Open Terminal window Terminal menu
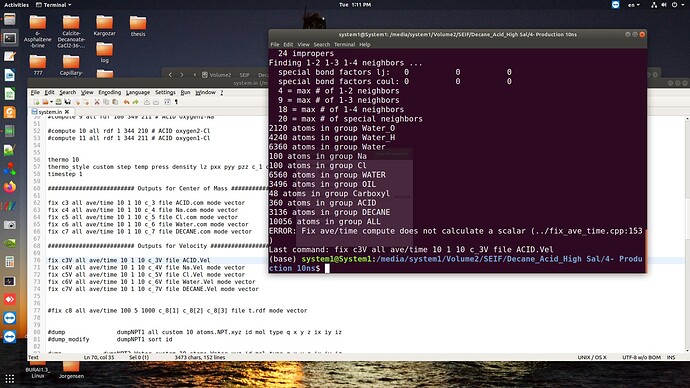This screenshot has width=690, height=388. click(344, 44)
